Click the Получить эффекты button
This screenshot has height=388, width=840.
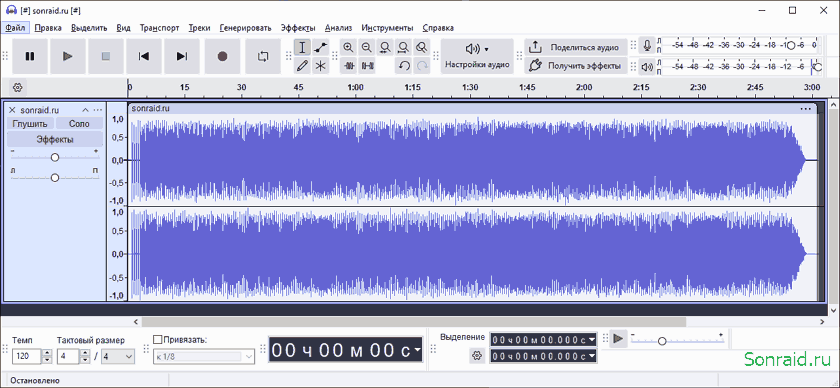[575, 66]
